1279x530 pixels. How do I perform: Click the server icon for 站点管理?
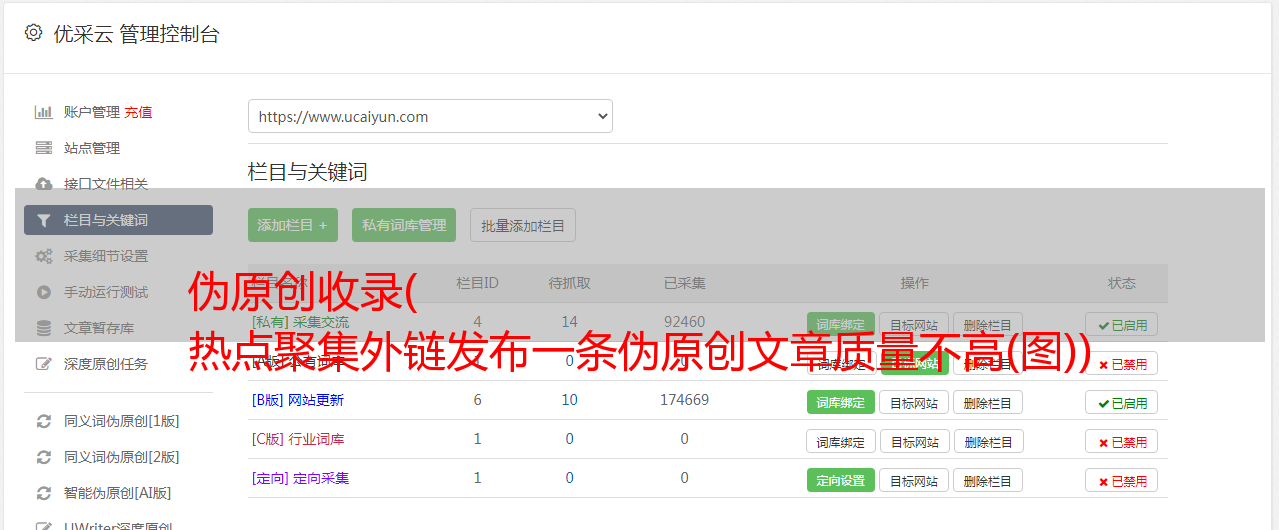coord(43,148)
